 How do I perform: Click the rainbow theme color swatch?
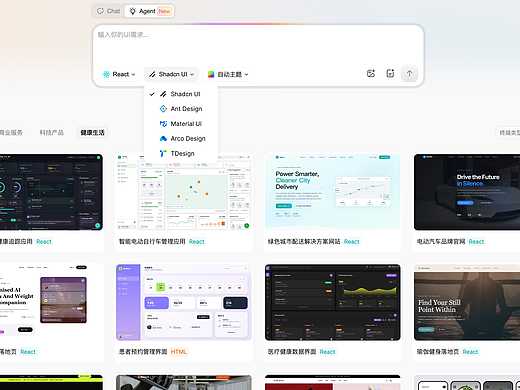211,74
